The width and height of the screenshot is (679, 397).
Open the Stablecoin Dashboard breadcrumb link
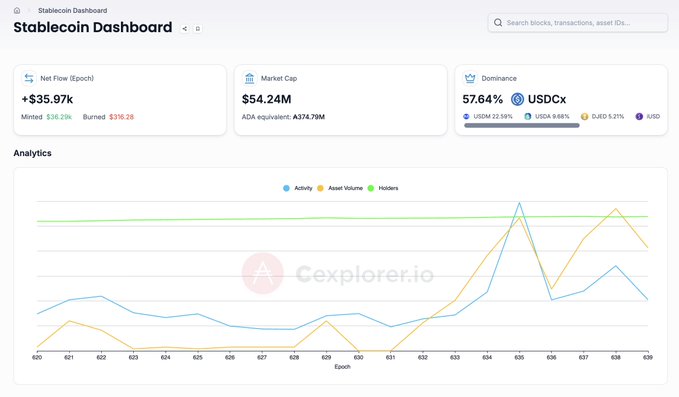(x=72, y=10)
